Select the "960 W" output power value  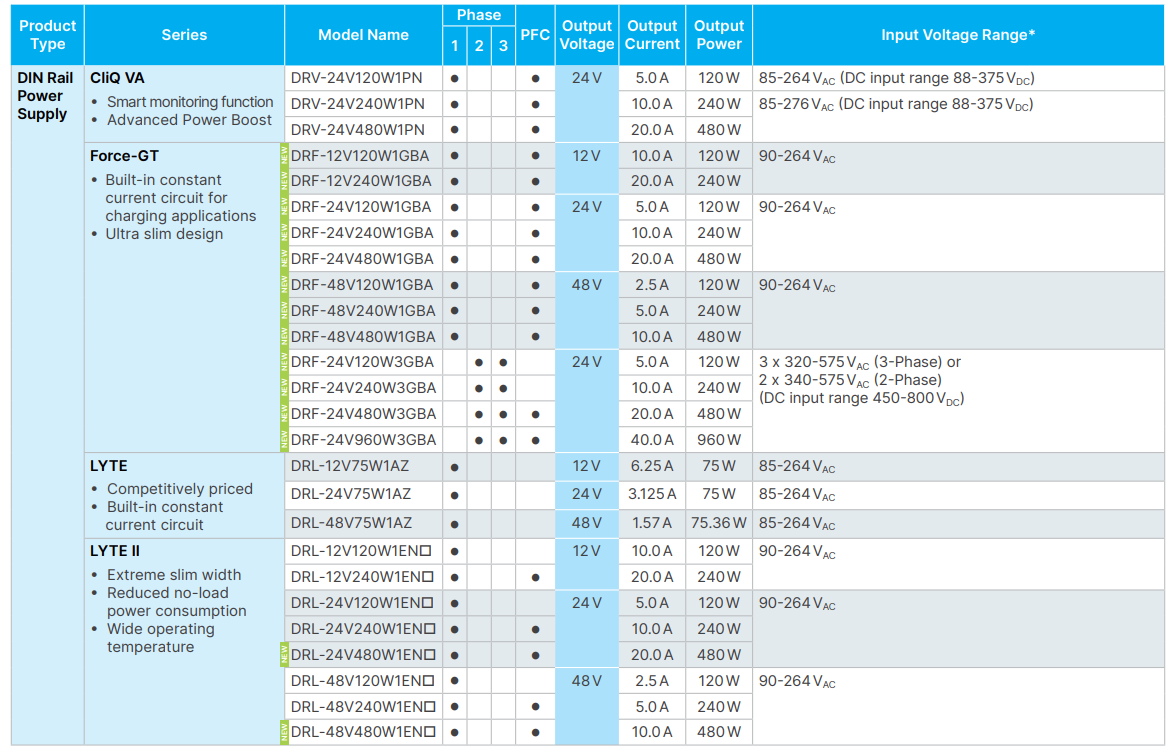click(x=719, y=440)
